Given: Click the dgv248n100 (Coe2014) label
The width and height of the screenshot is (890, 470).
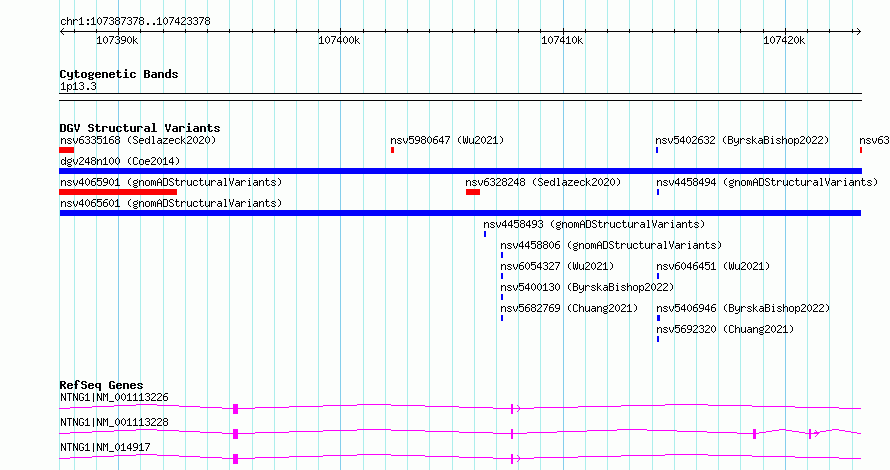Looking at the screenshot, I should [120, 161].
